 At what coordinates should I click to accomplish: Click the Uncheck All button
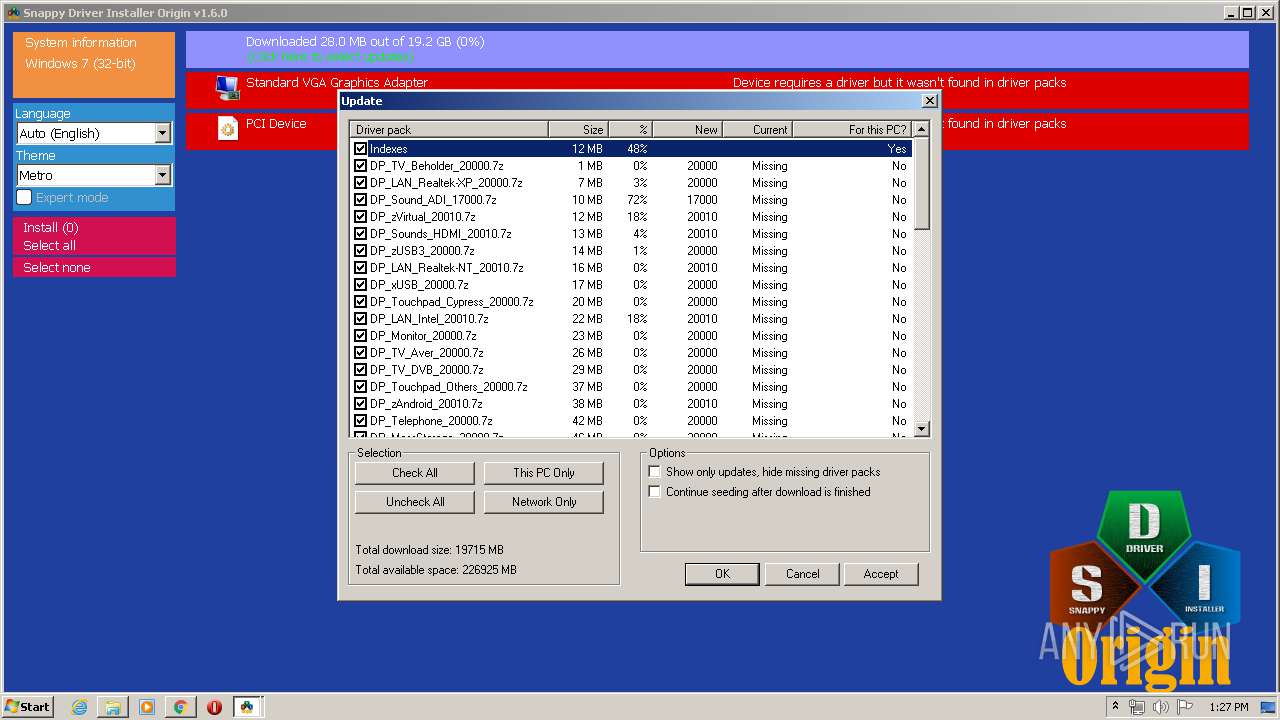point(415,502)
